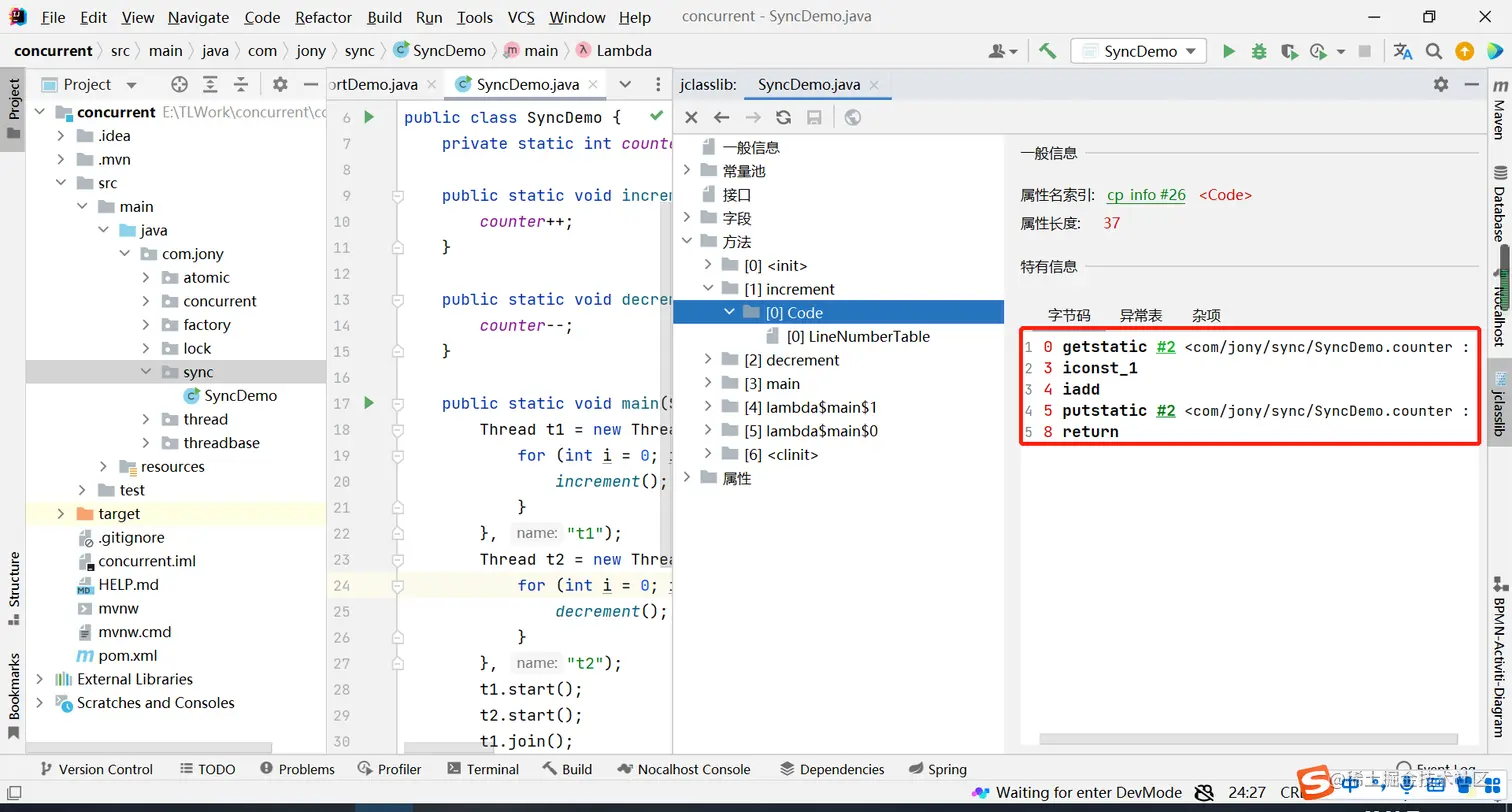Follow the cp_info #26 link

click(x=1146, y=195)
